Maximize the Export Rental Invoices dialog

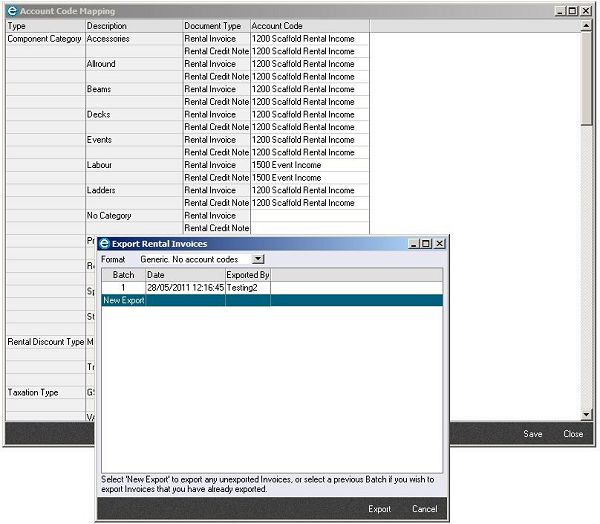(x=425, y=243)
